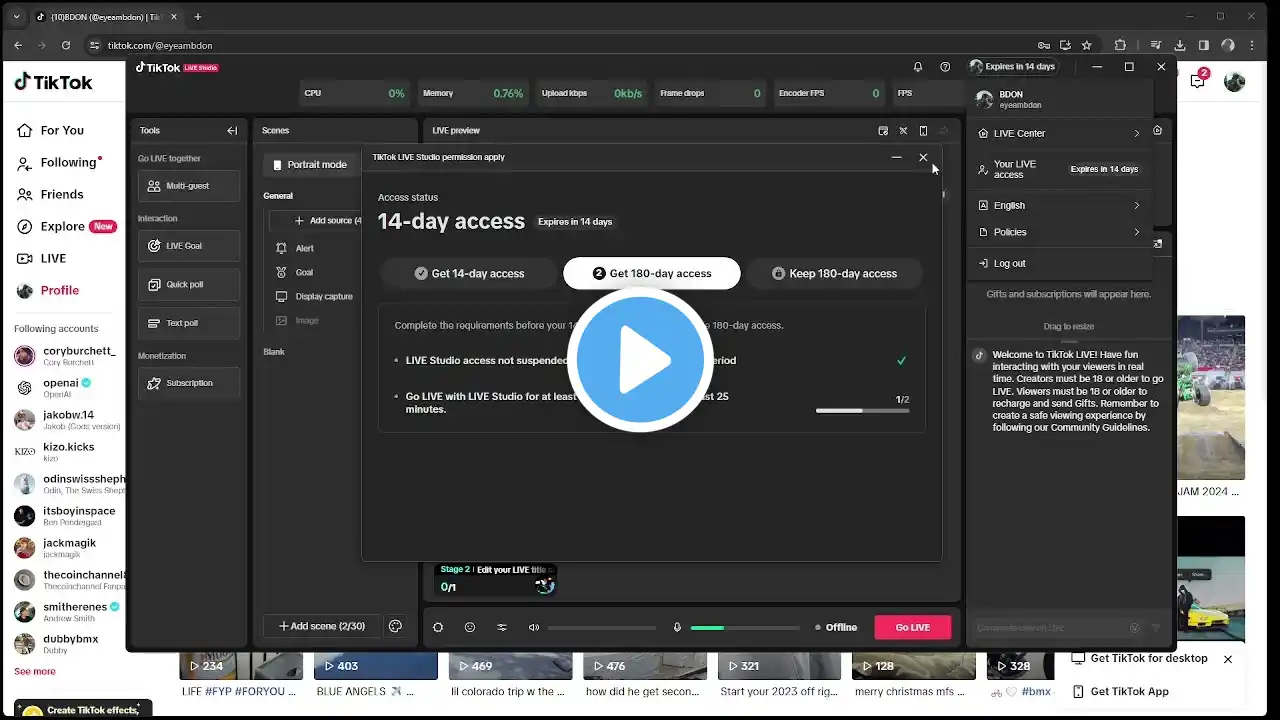This screenshot has height=720, width=1280.
Task: Minimize the permission apply dialog
Action: 896,157
